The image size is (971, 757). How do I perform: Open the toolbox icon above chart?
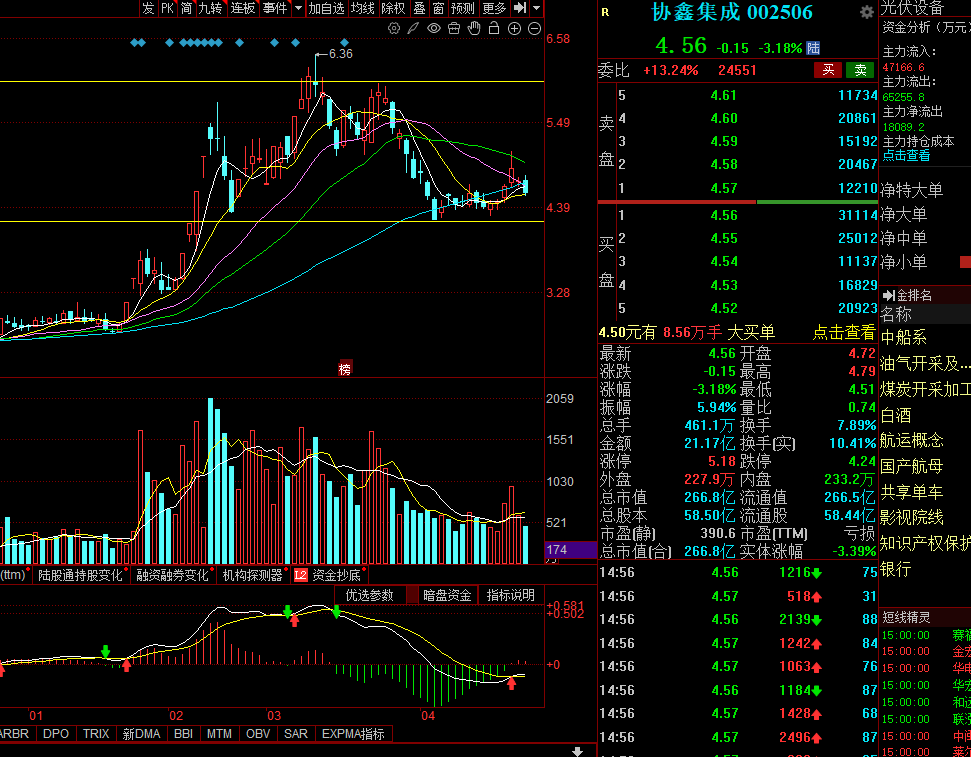pos(454,28)
